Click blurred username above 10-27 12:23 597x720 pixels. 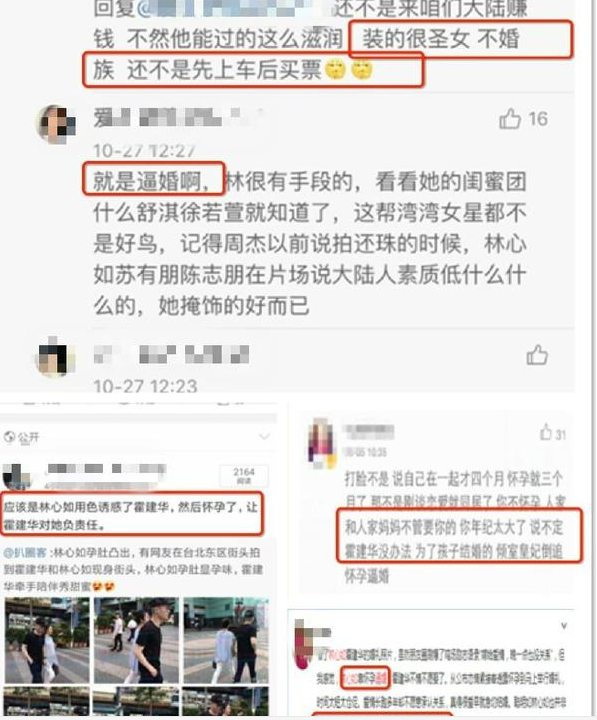tap(171, 354)
